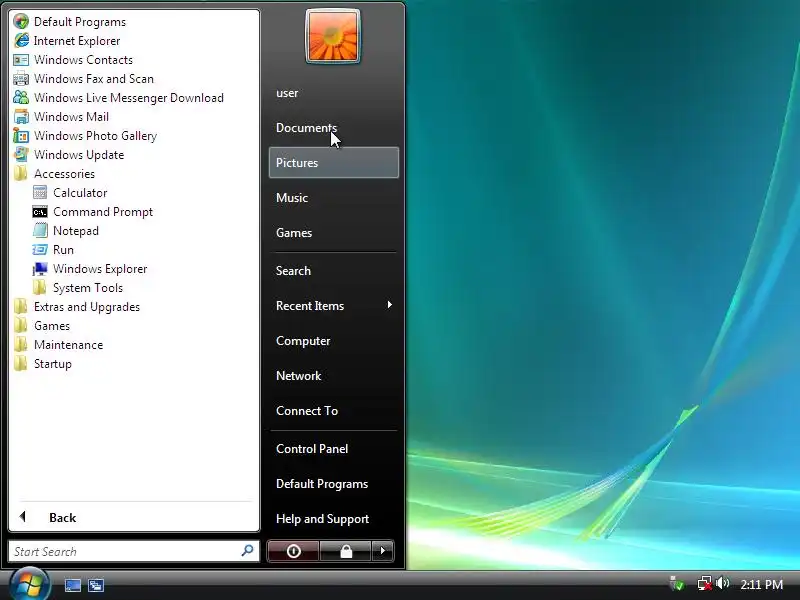The height and width of the screenshot is (600, 800).
Task: Open the Recent Items submenu arrow
Action: click(x=389, y=305)
